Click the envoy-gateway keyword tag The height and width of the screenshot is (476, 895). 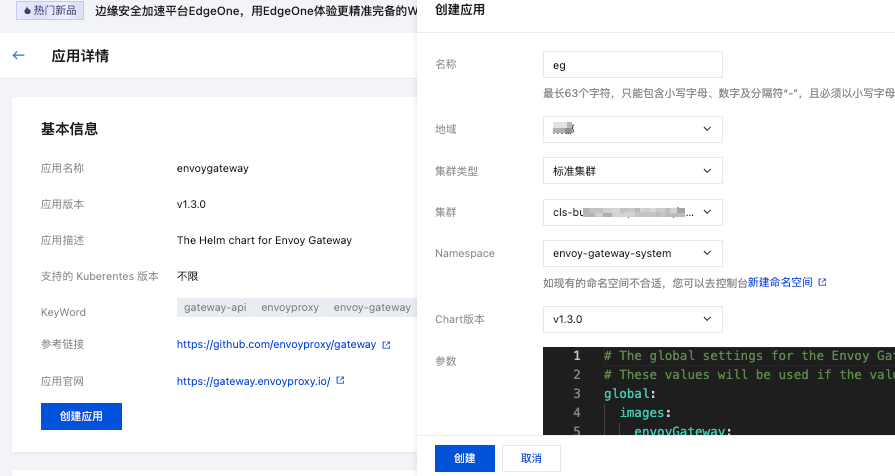point(372,308)
